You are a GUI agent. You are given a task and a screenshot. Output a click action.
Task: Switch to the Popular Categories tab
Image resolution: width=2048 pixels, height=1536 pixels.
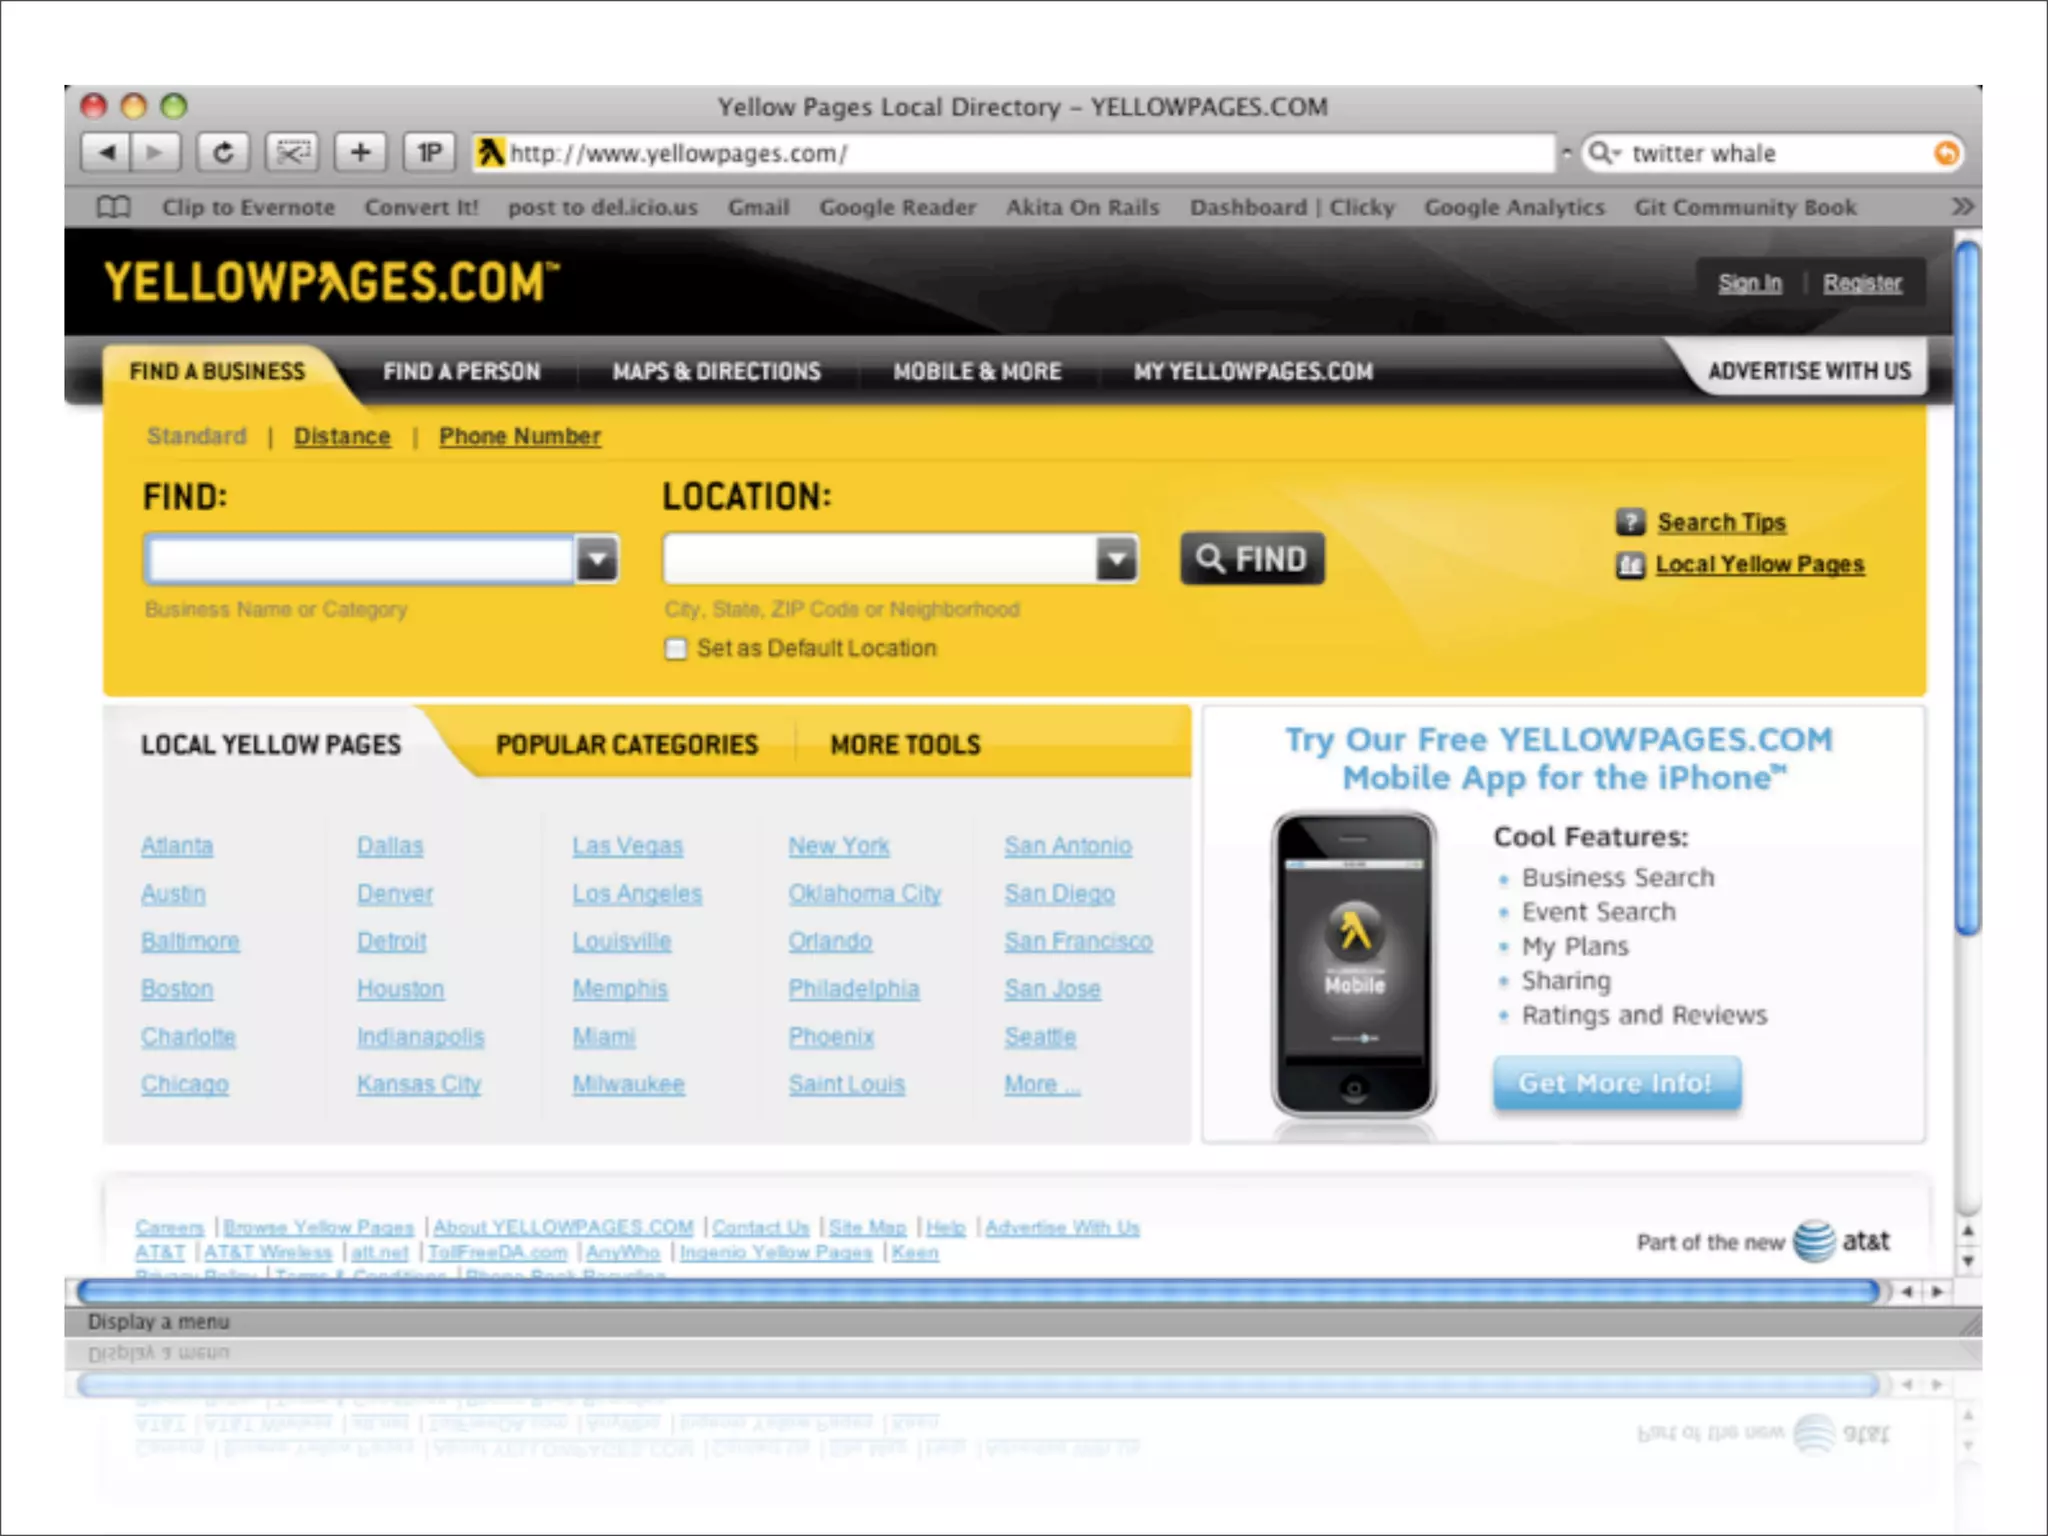coord(627,745)
